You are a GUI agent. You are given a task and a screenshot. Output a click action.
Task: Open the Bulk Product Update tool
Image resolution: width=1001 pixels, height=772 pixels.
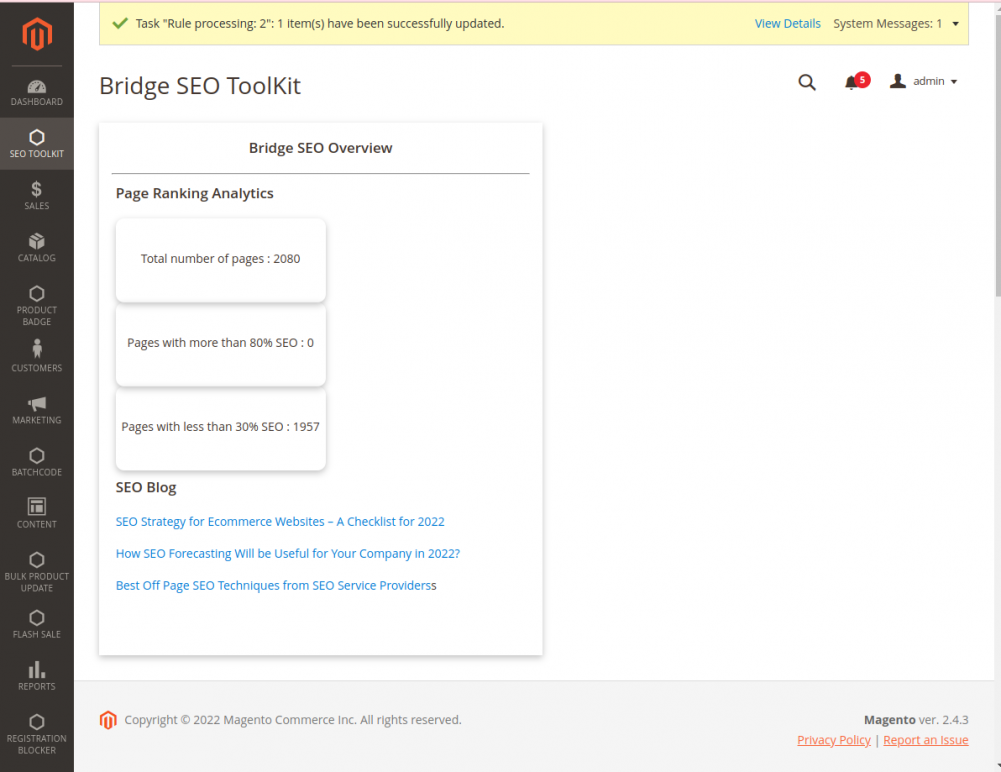37,561
